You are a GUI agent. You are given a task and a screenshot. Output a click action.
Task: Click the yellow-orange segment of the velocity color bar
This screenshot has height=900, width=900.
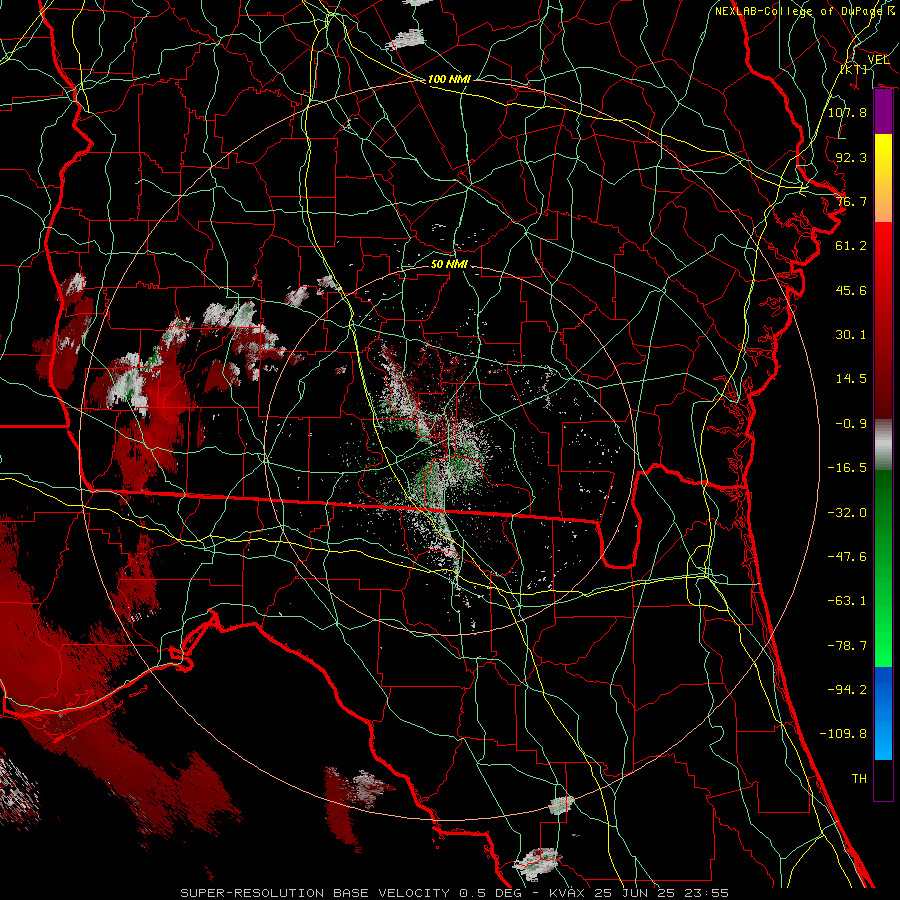883,178
